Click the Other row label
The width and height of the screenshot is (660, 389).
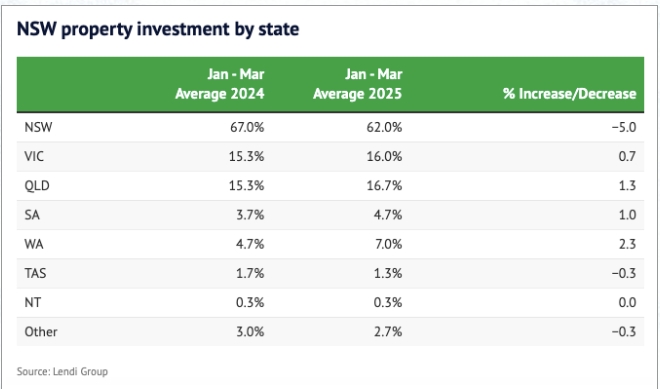pos(41,332)
